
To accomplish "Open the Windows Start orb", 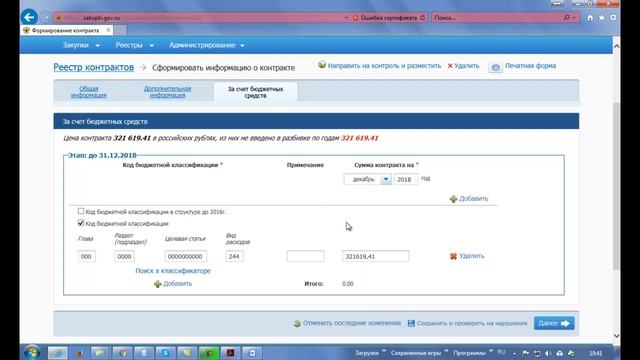I will [32, 353].
